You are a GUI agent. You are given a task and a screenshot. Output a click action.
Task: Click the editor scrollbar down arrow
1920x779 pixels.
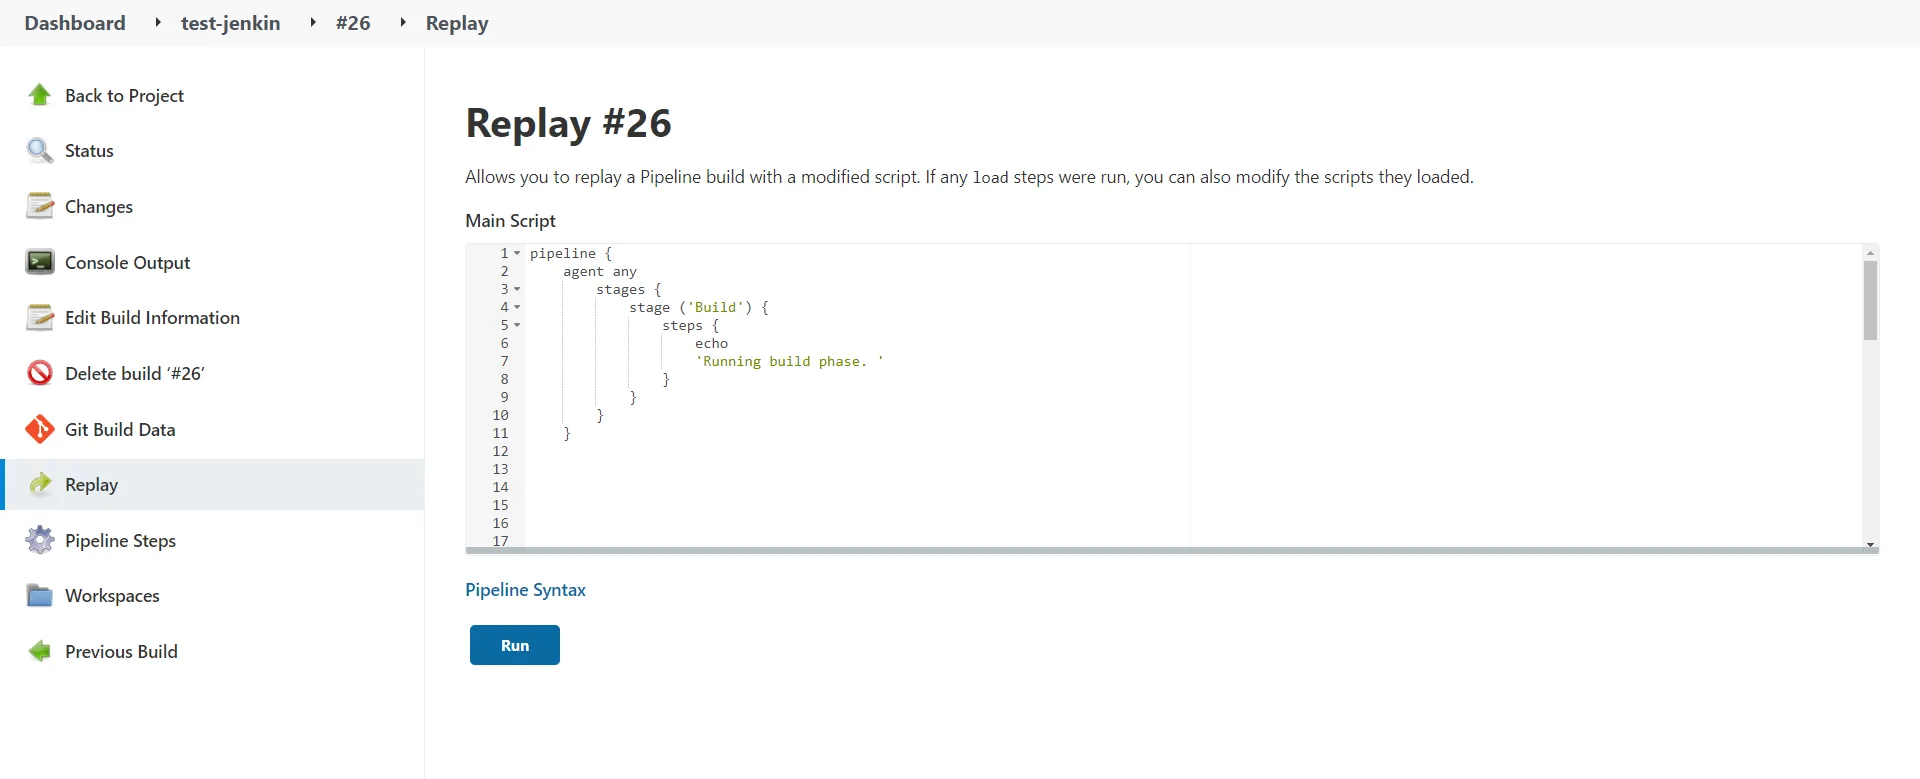[1870, 544]
